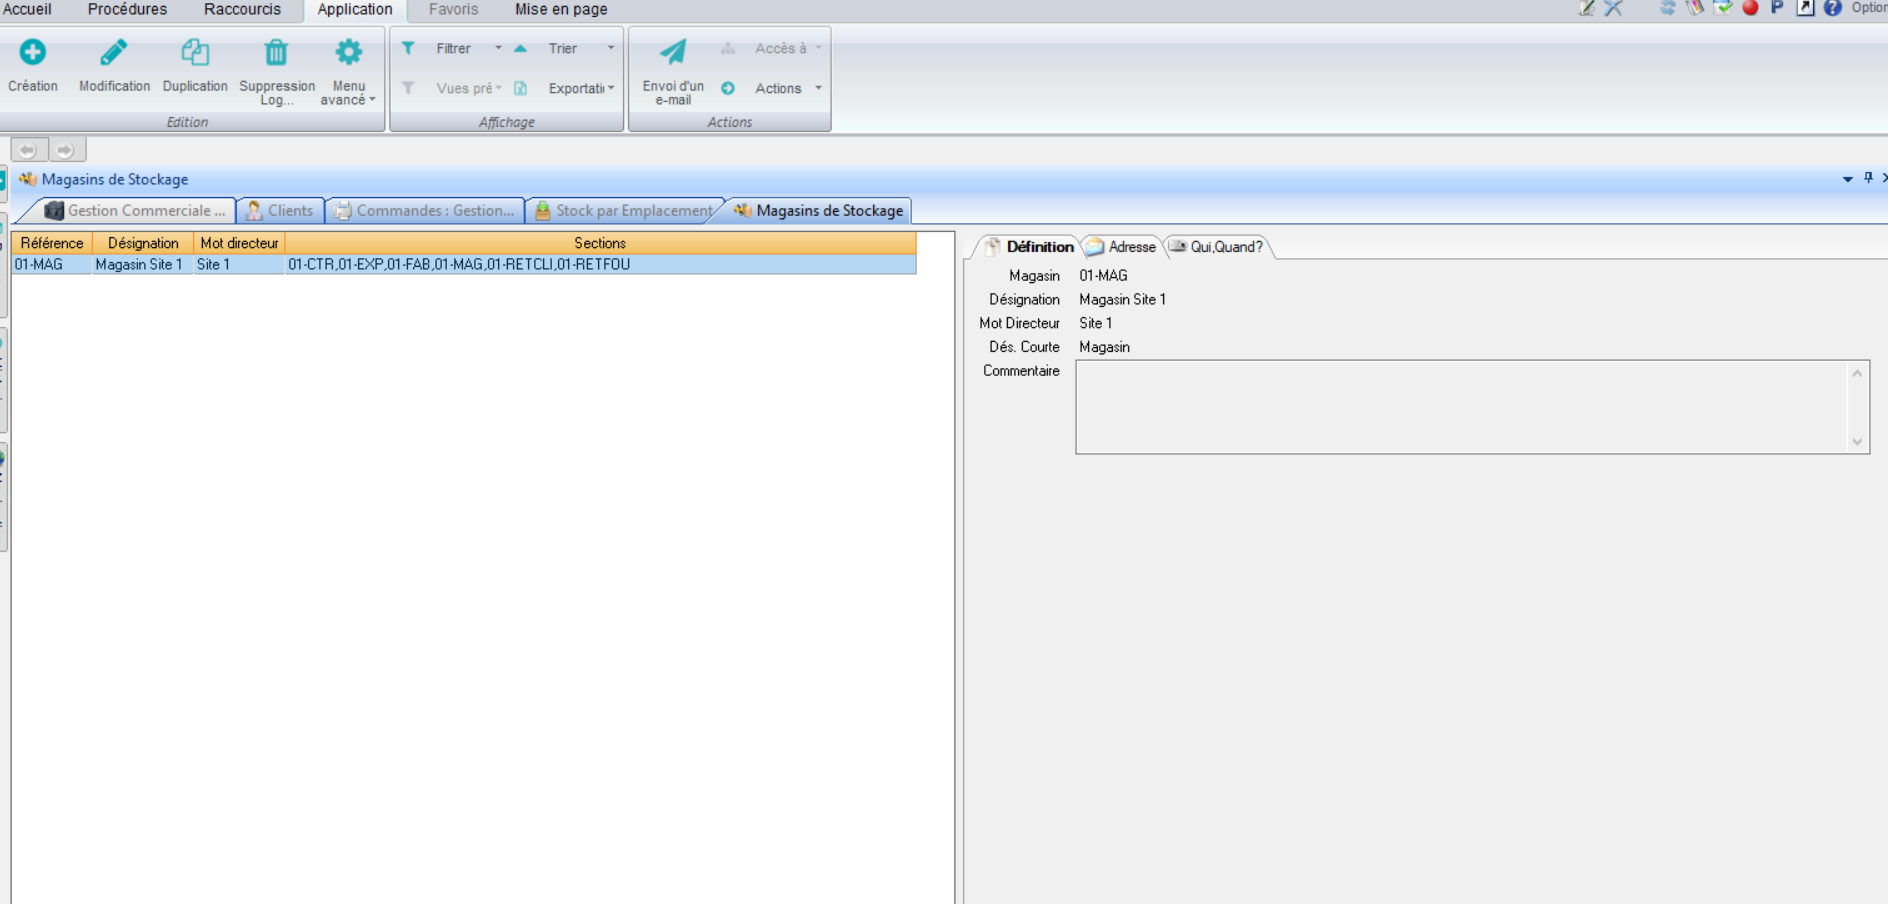Pin the Magasins de Stockage panel
The height and width of the screenshot is (904, 1888).
pyautogui.click(x=1868, y=178)
